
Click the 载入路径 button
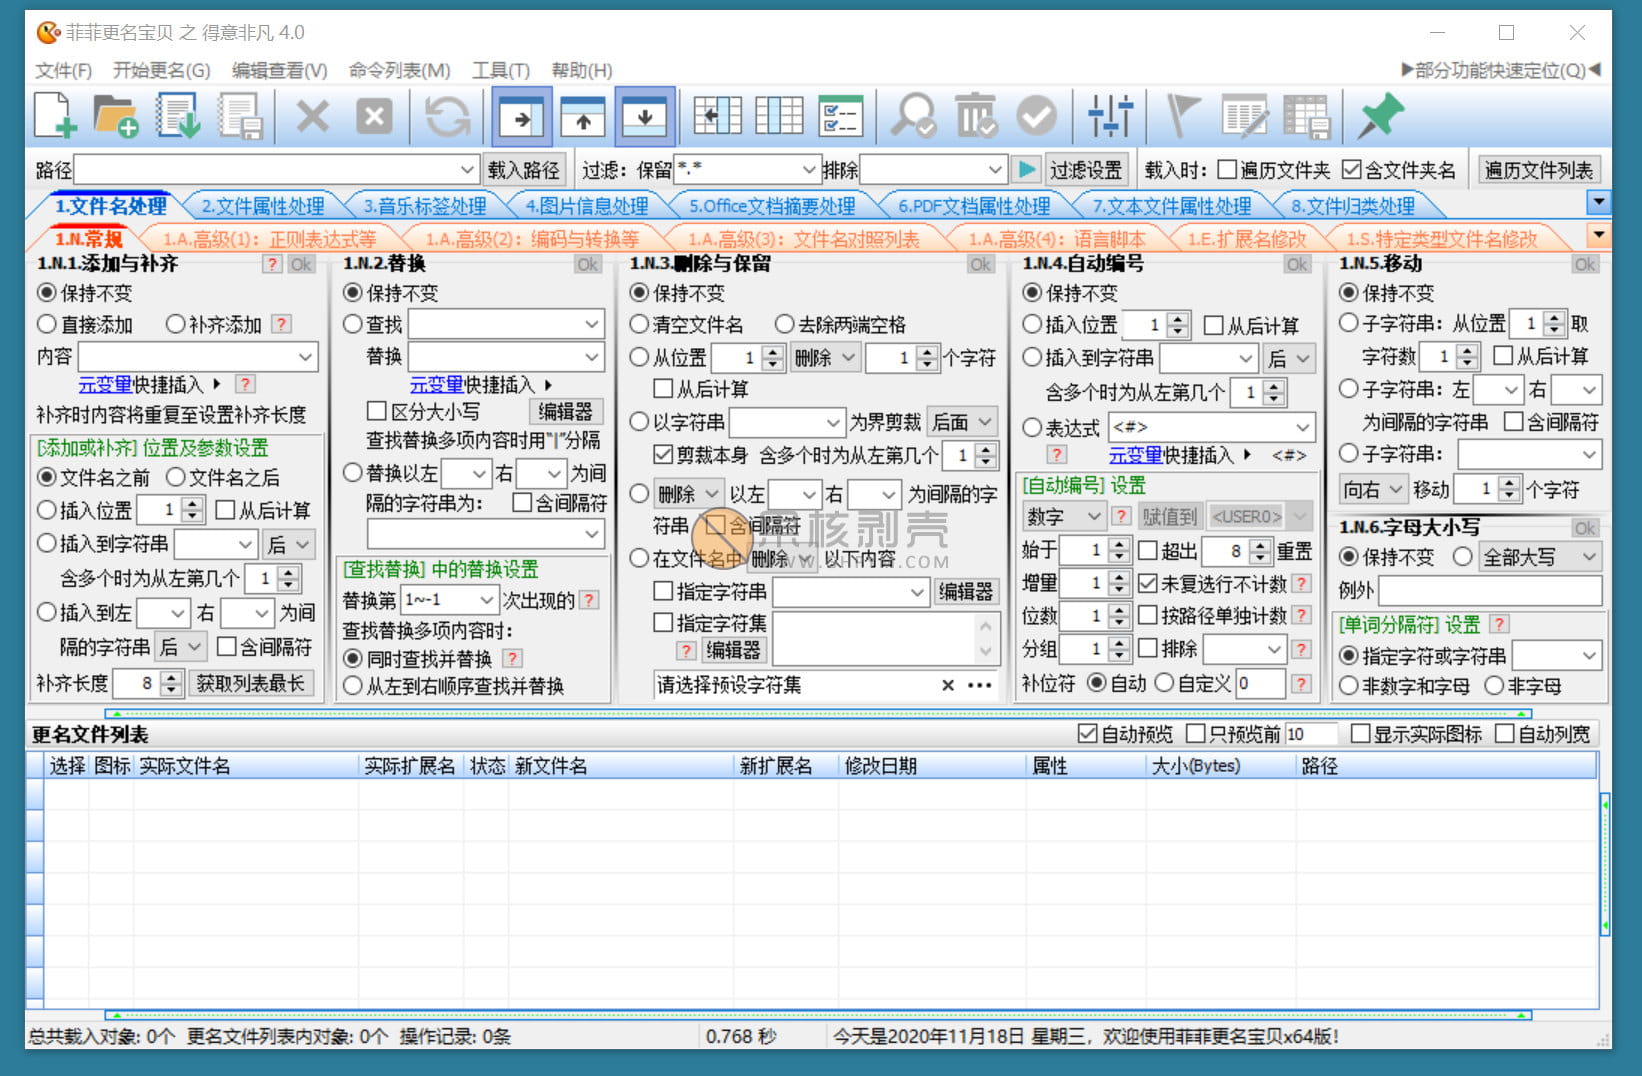pyautogui.click(x=524, y=170)
